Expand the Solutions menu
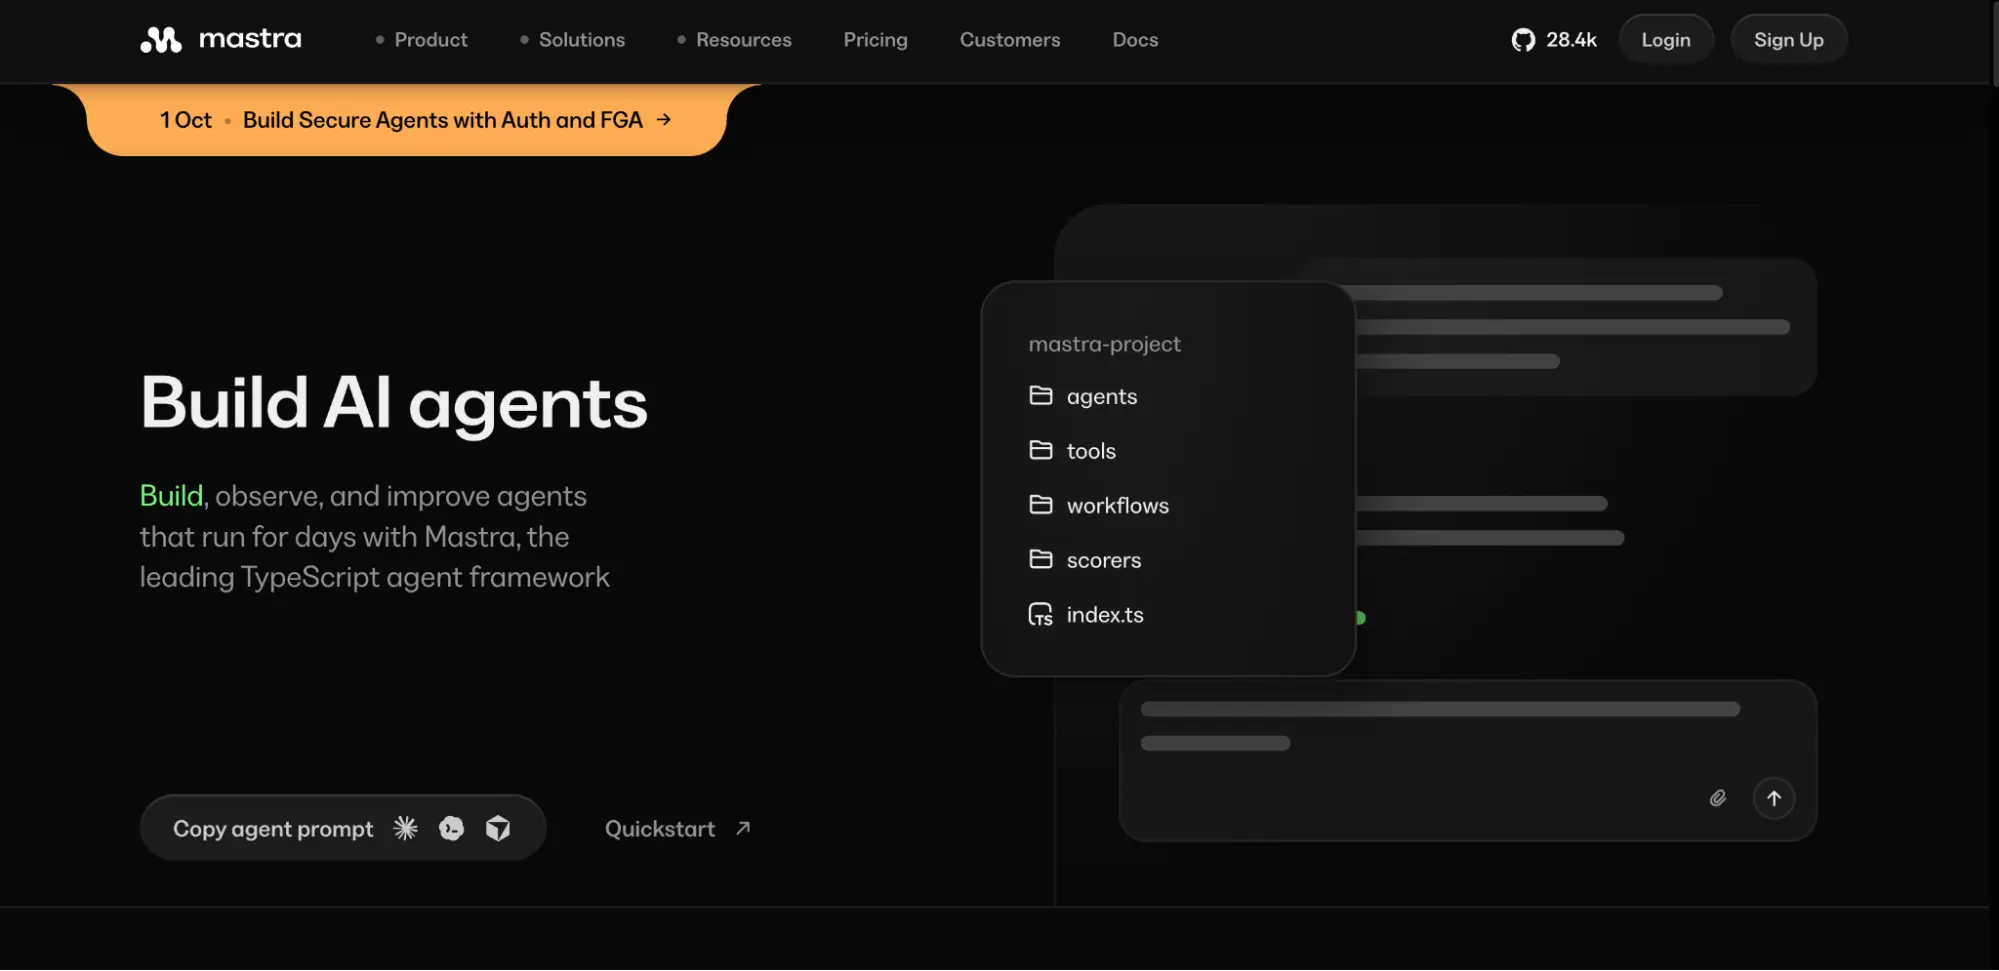The width and height of the screenshot is (1999, 971). pos(572,40)
